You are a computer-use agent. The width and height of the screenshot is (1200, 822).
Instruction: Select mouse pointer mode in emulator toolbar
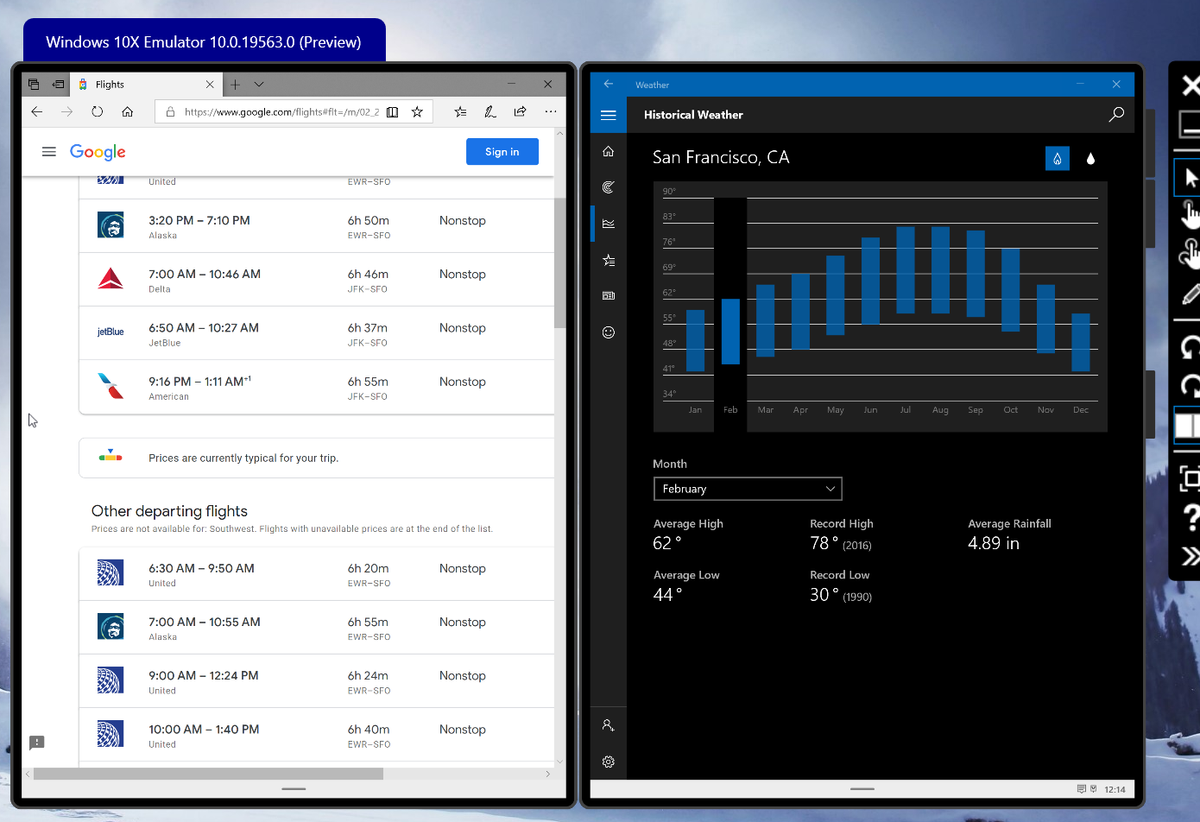1189,179
